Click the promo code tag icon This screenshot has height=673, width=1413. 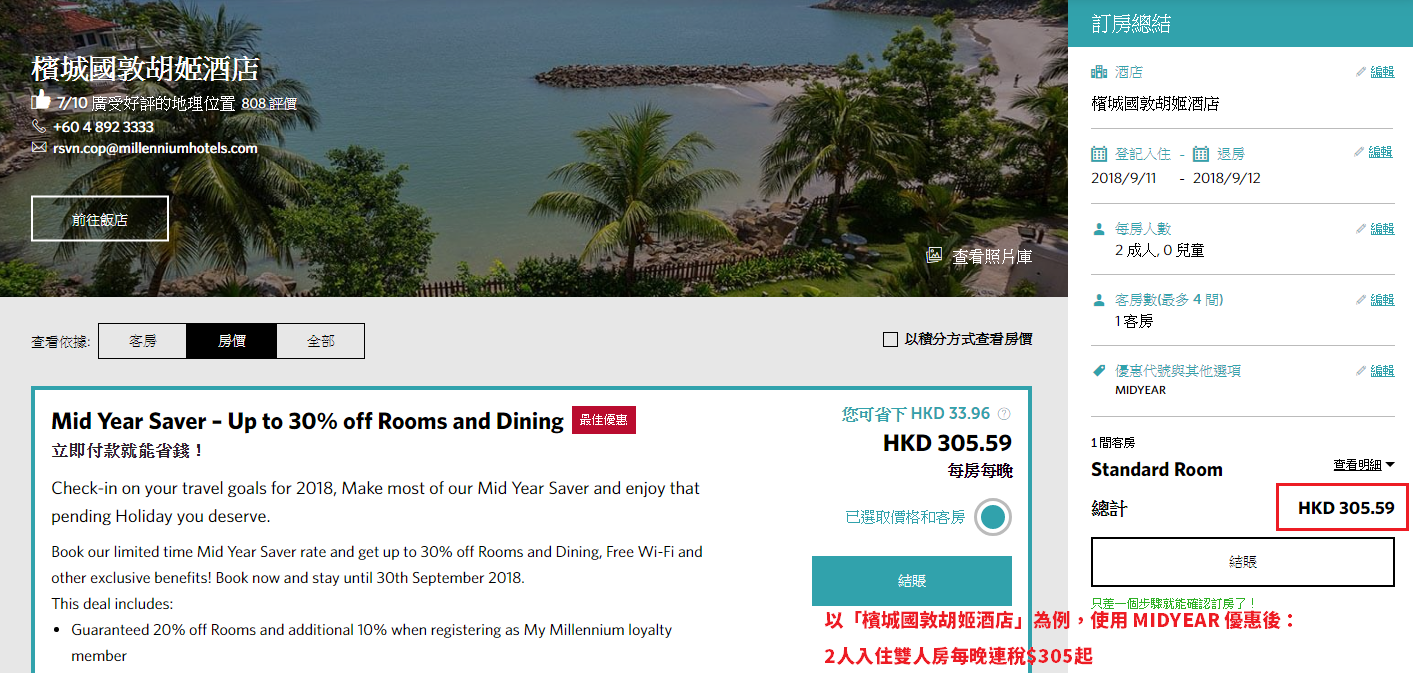(1099, 371)
